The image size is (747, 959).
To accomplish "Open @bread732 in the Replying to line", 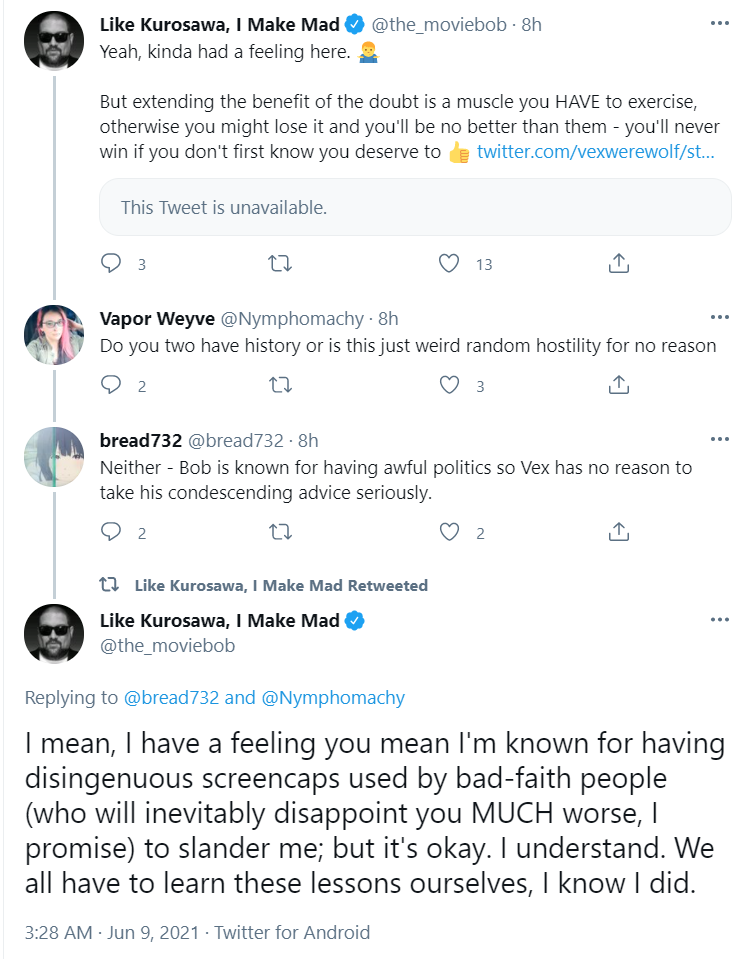I will point(171,697).
